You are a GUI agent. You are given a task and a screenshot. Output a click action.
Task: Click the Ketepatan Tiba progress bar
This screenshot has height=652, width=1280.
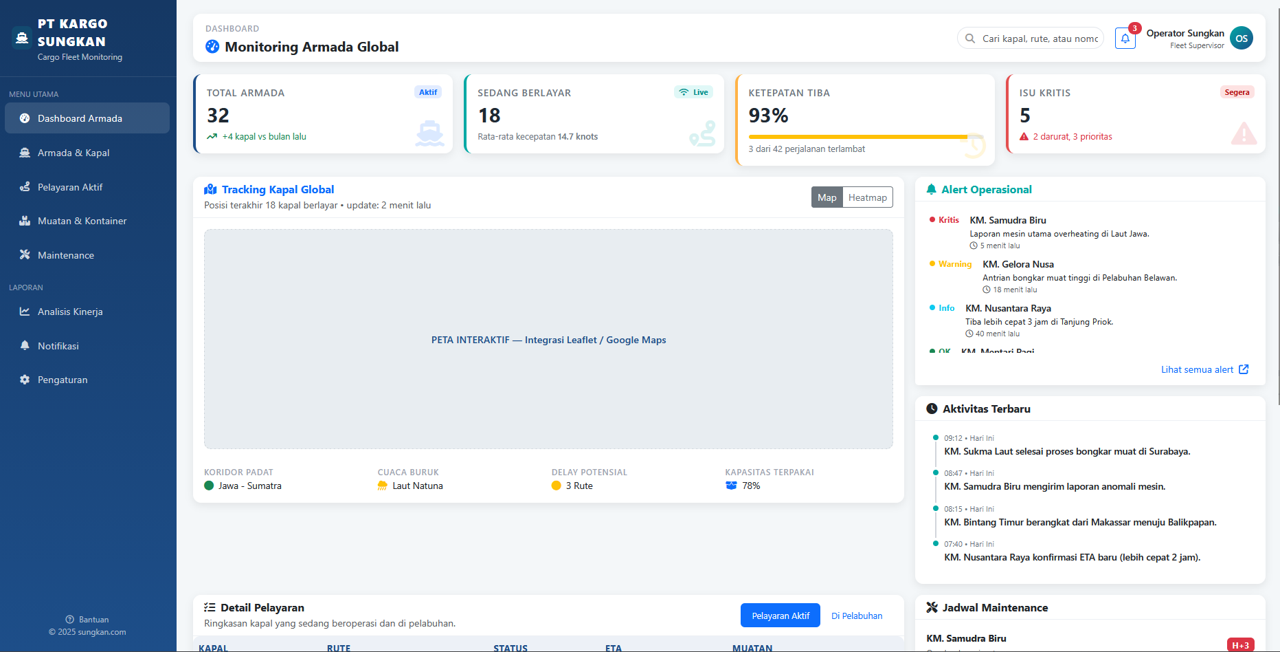pyautogui.click(x=858, y=137)
